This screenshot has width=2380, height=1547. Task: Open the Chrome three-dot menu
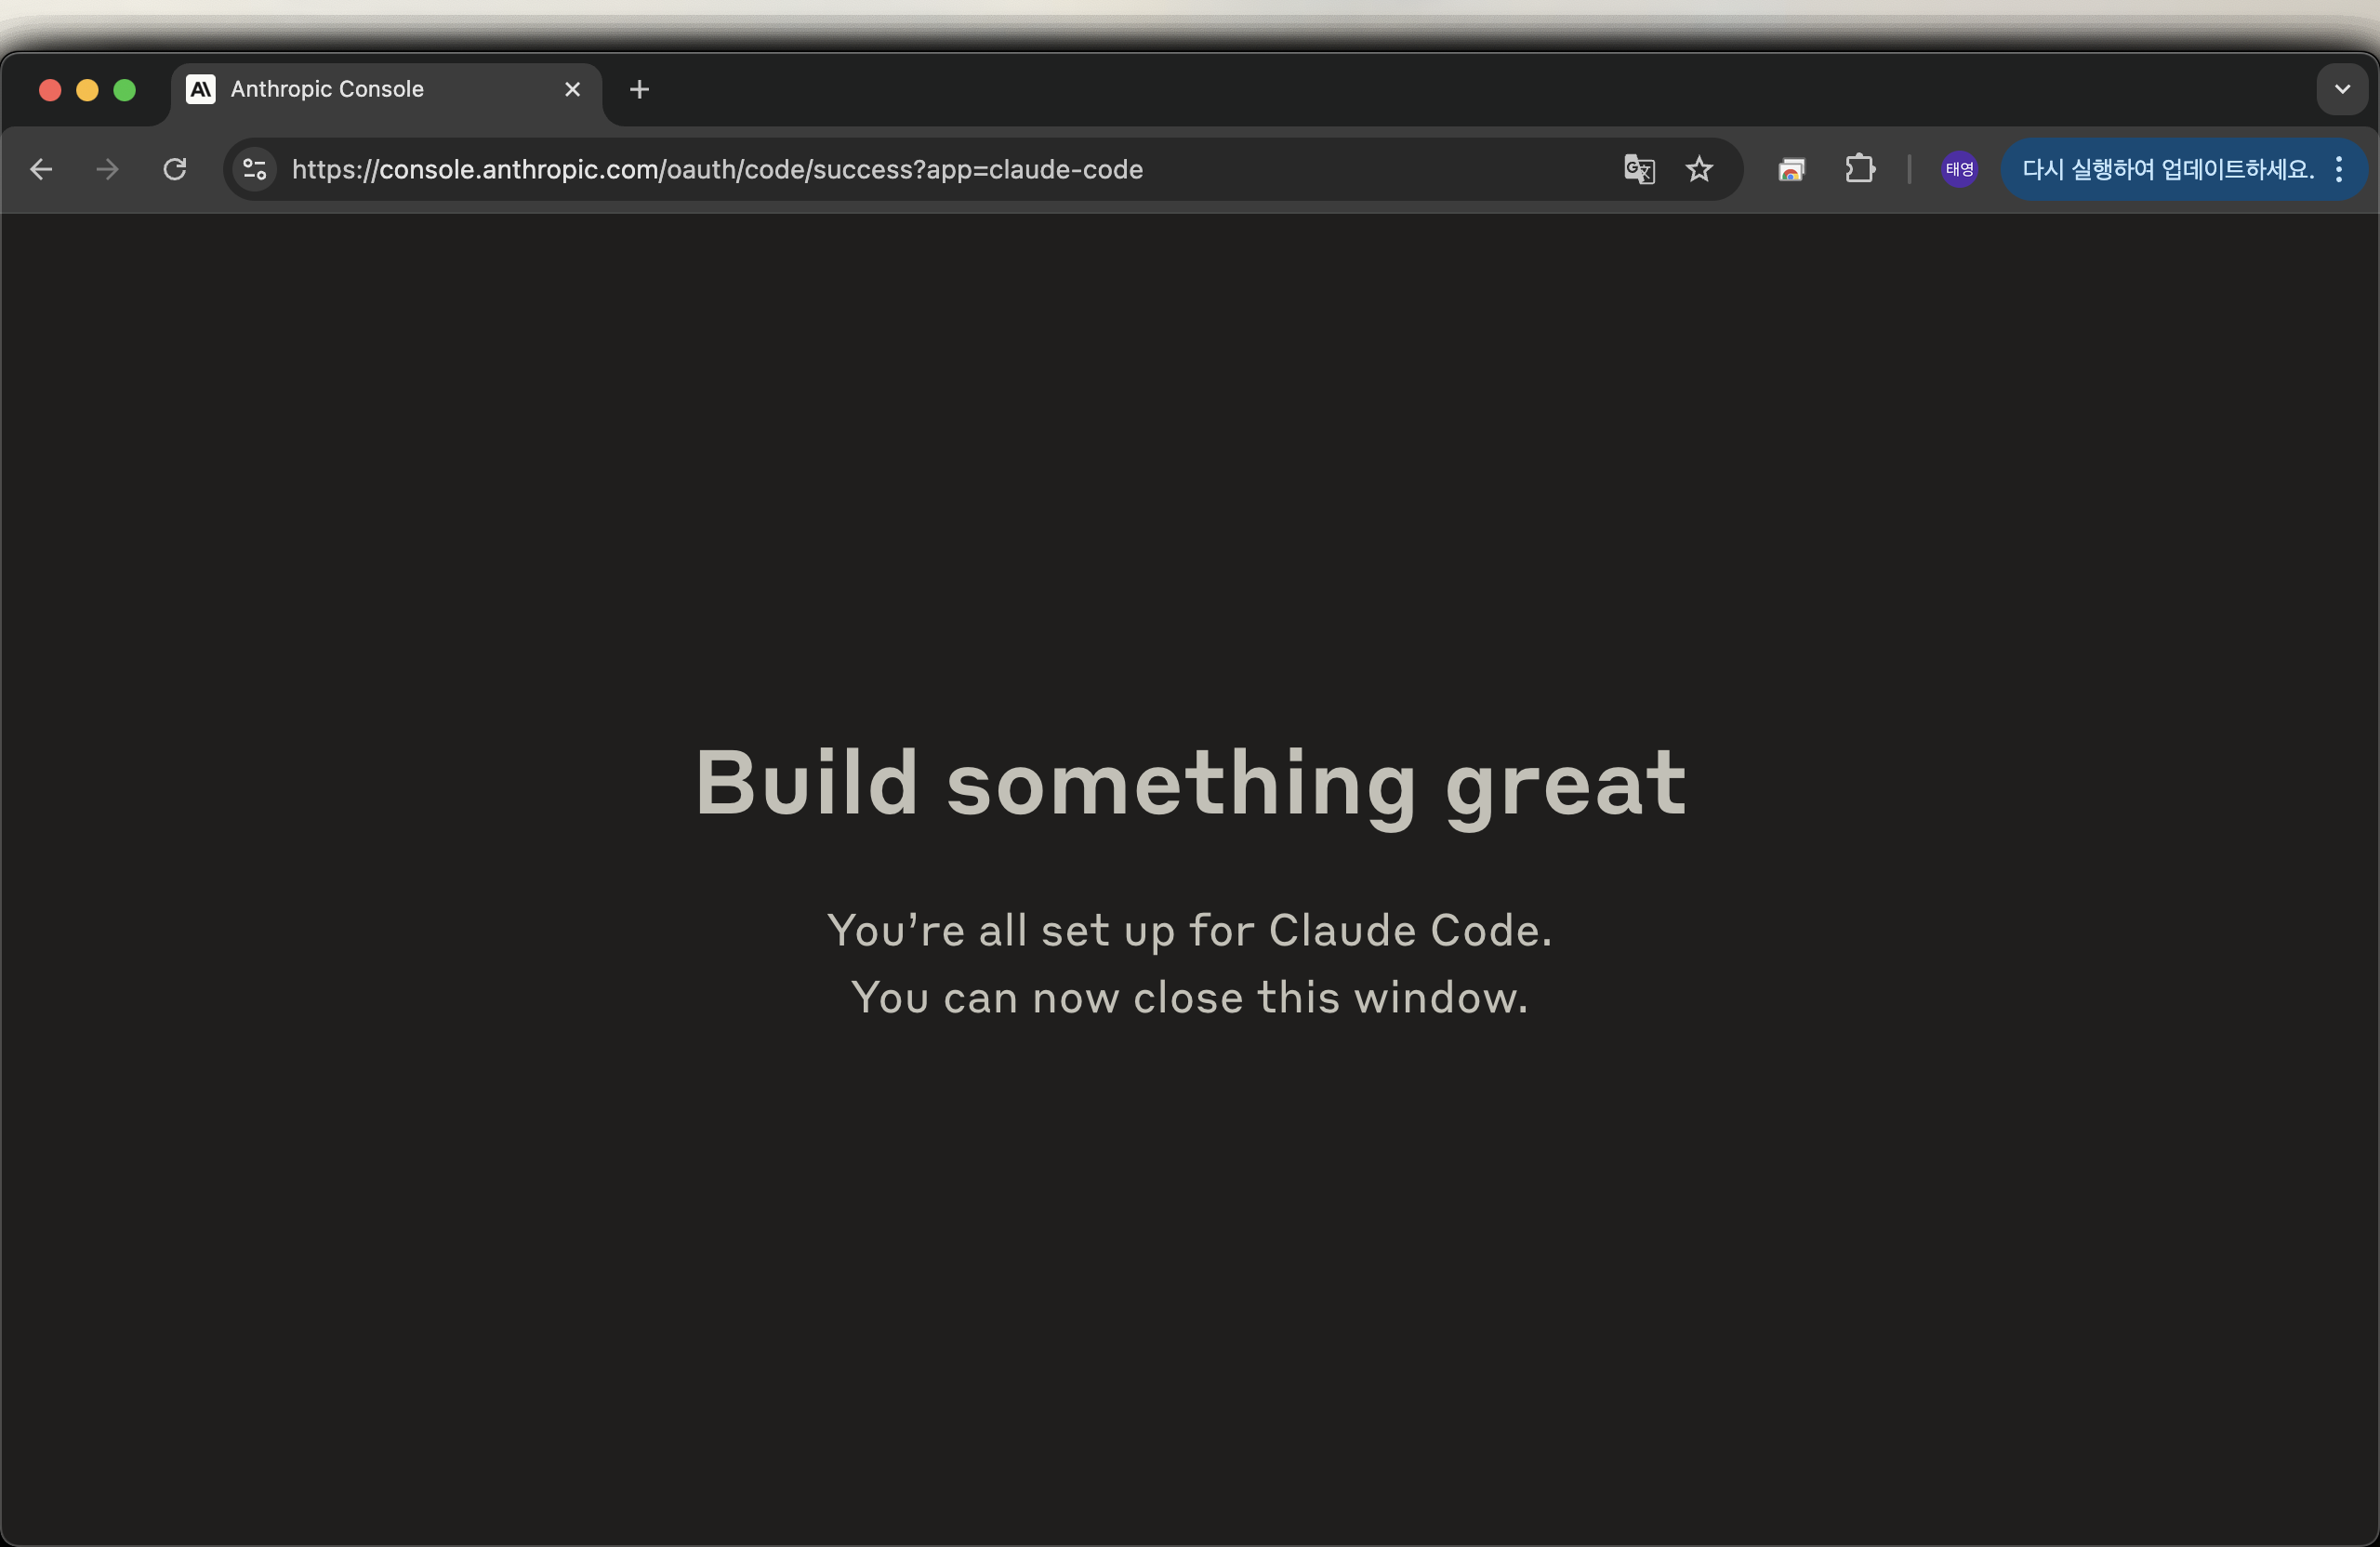[x=2339, y=169]
